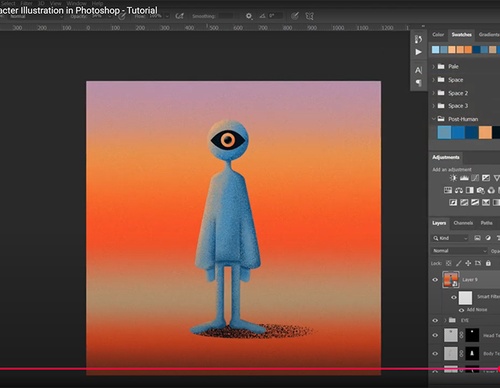Add a Black & White adjustment
The image size is (500, 388).
coord(470,190)
